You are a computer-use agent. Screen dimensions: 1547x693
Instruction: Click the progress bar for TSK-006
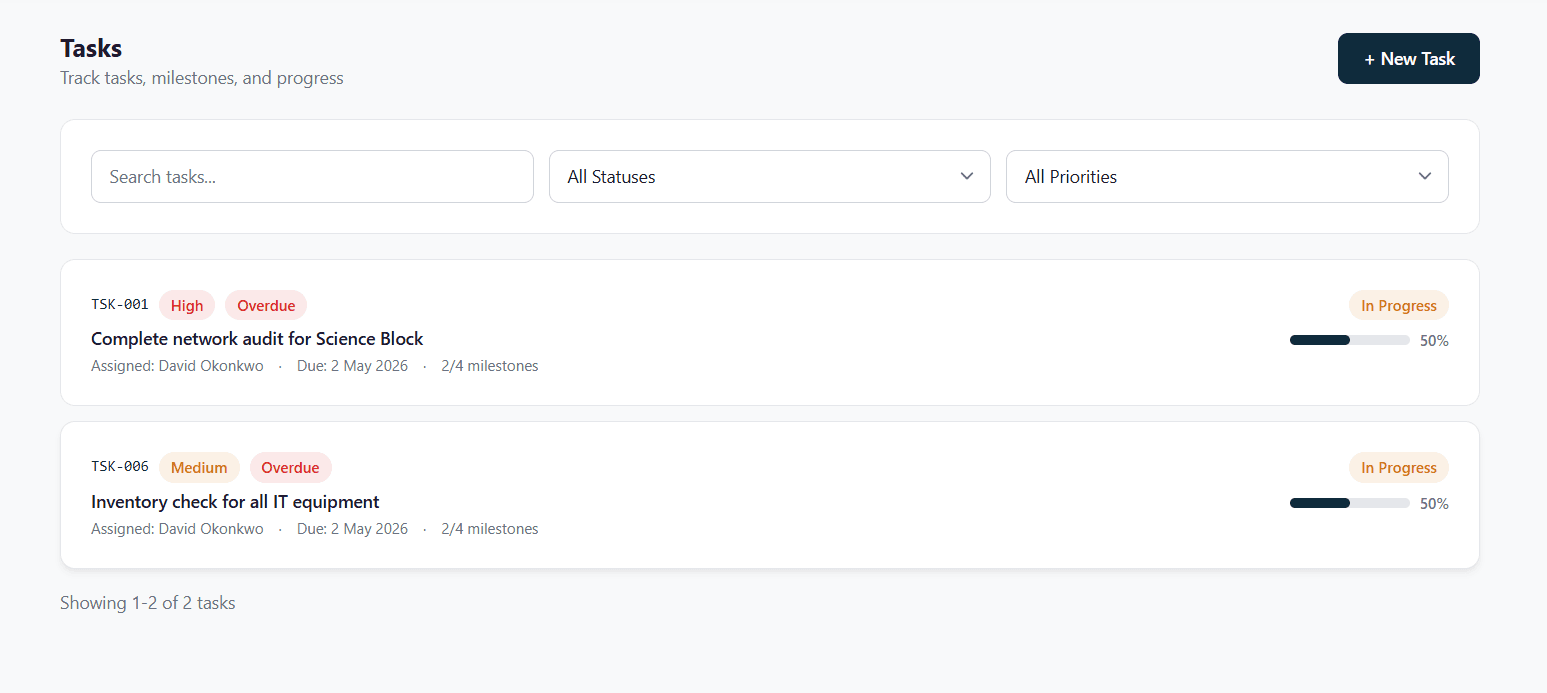[1350, 503]
